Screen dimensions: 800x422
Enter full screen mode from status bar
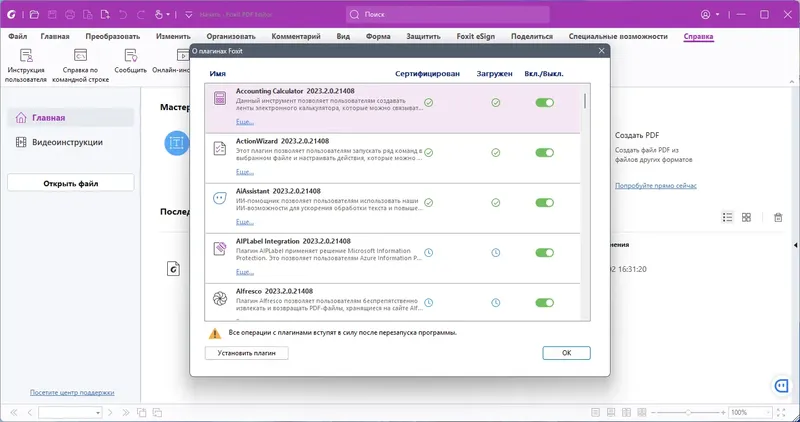(x=781, y=412)
